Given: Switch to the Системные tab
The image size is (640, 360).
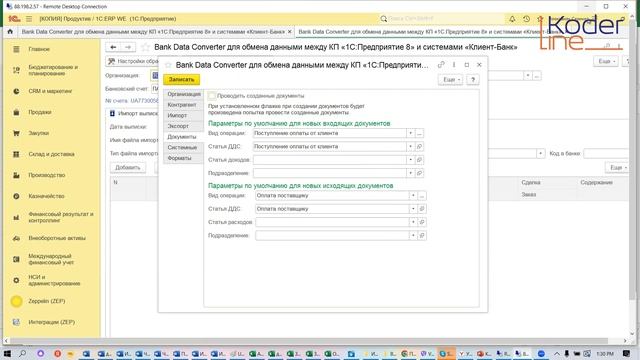Looking at the screenshot, I should coord(184,147).
